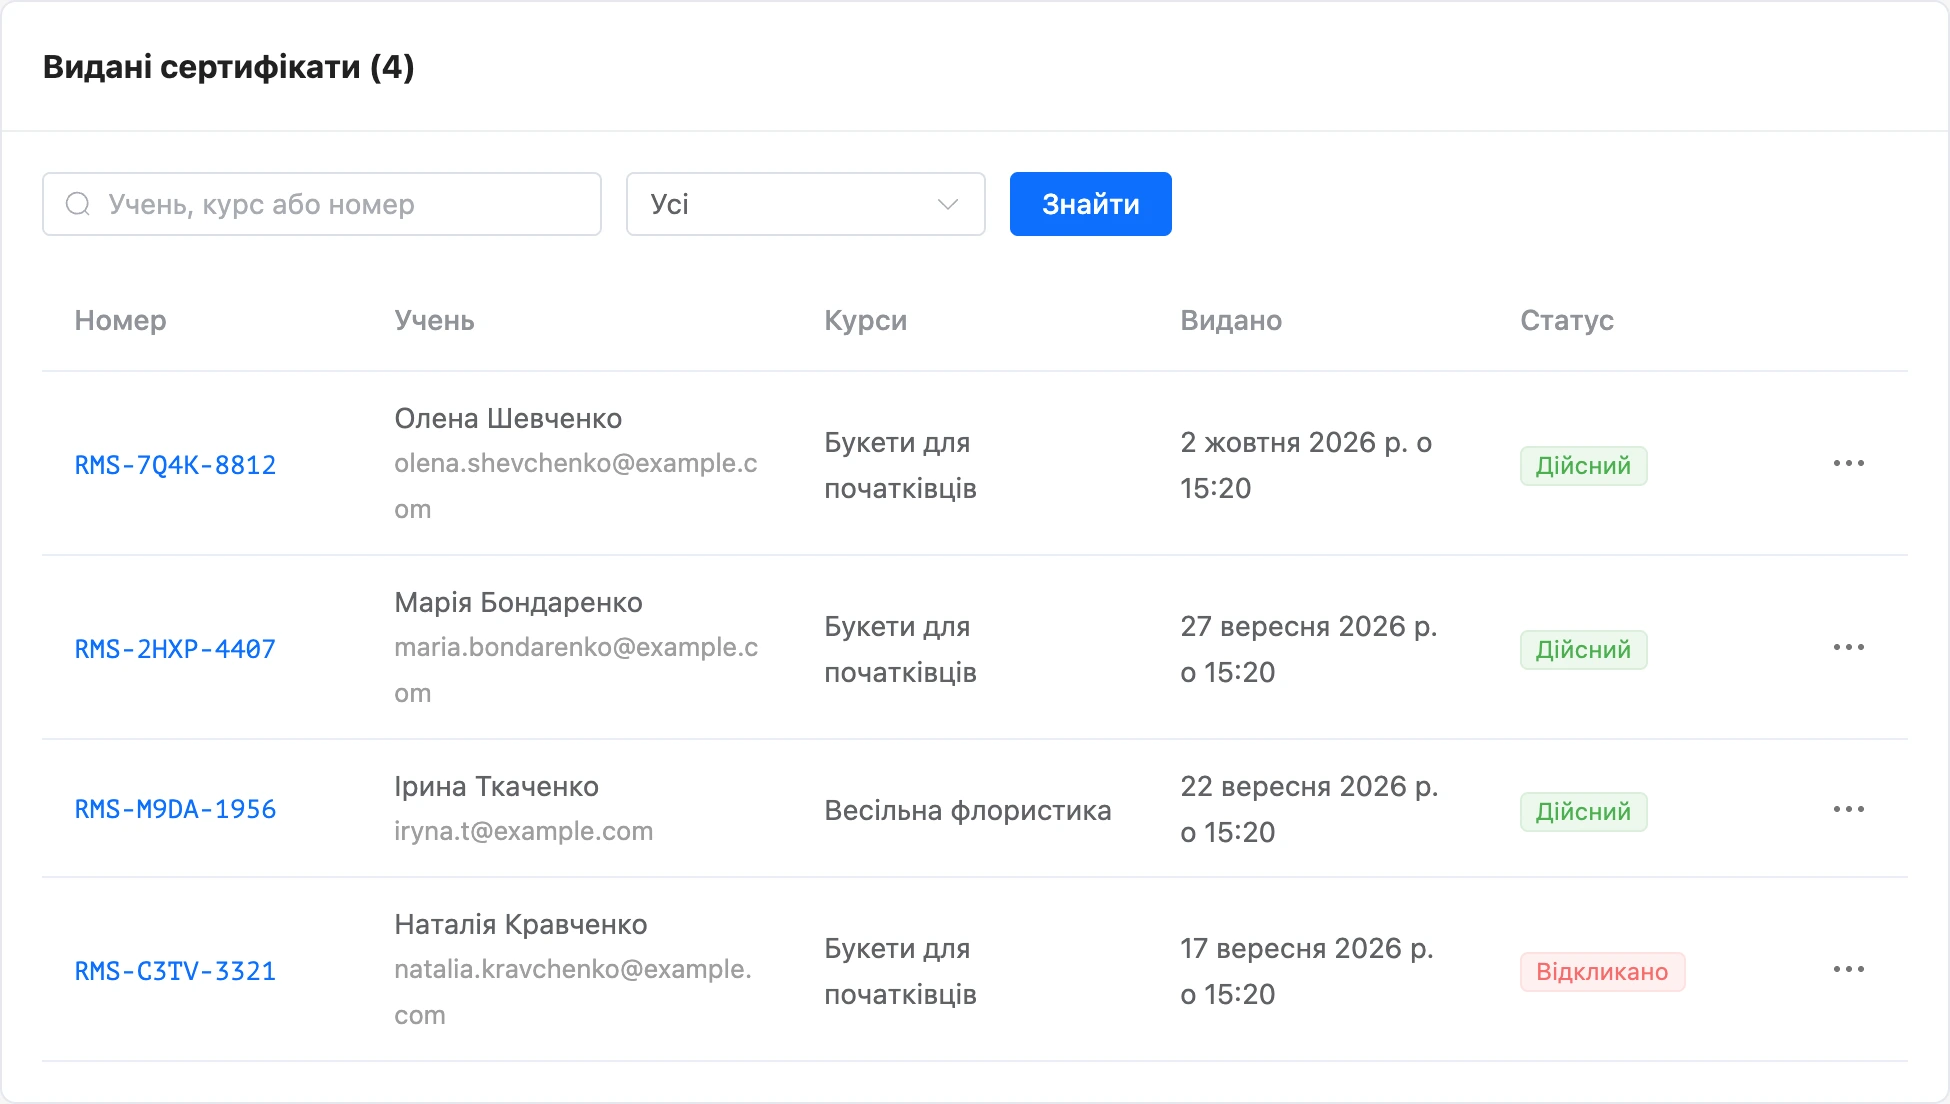Click Дійсний tag in Марія Бондаренко row
1950x1104 pixels.
point(1583,650)
